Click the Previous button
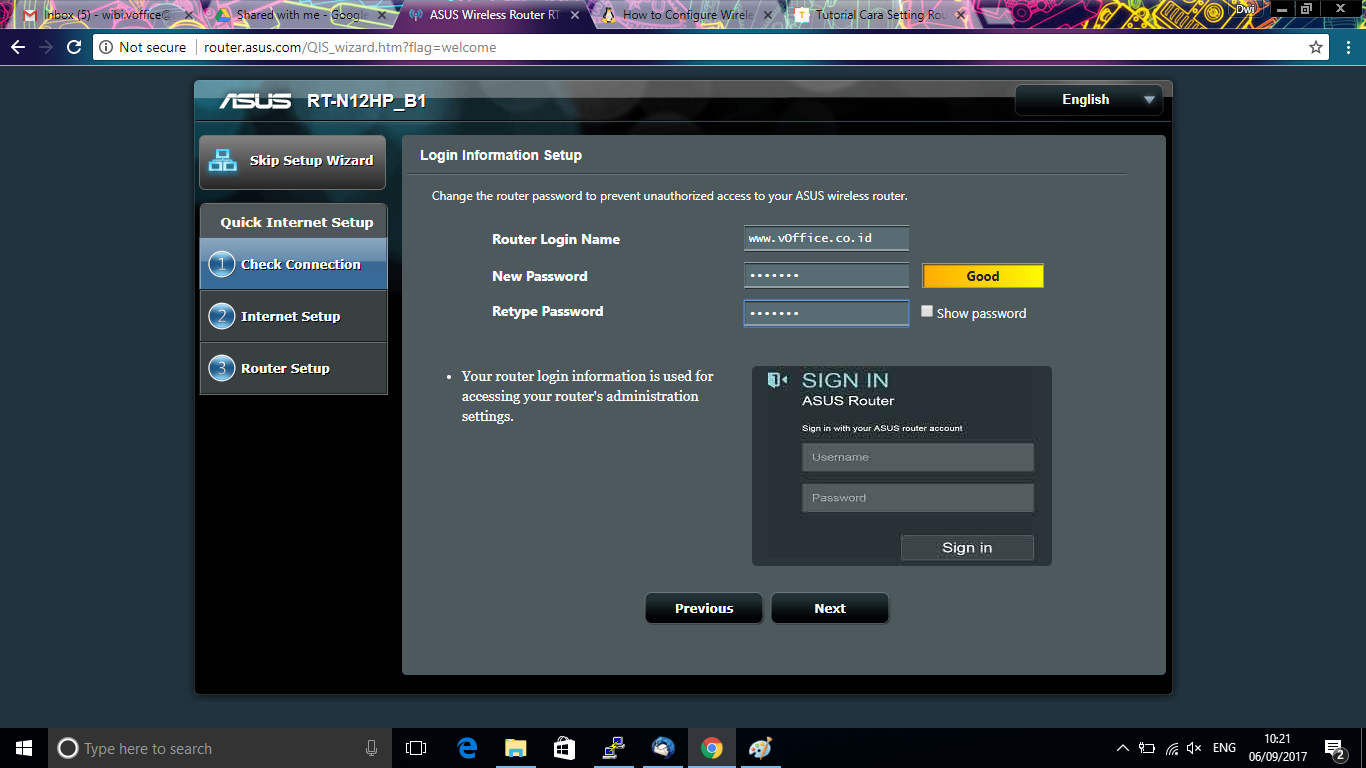 (703, 608)
